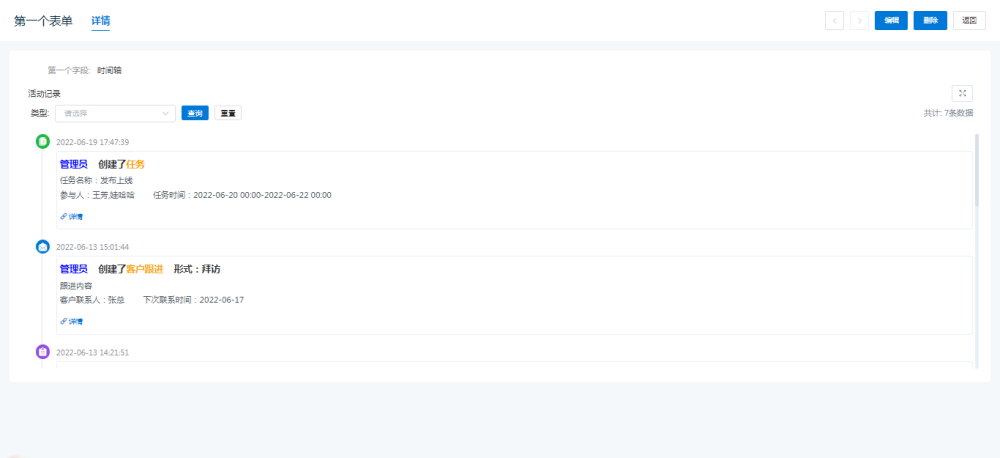Expand activity records to fullscreen

tap(962, 93)
